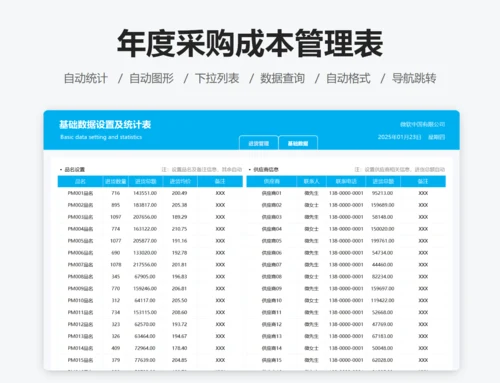Click amount cell 207656.00
The image size is (500, 383).
click(x=145, y=217)
